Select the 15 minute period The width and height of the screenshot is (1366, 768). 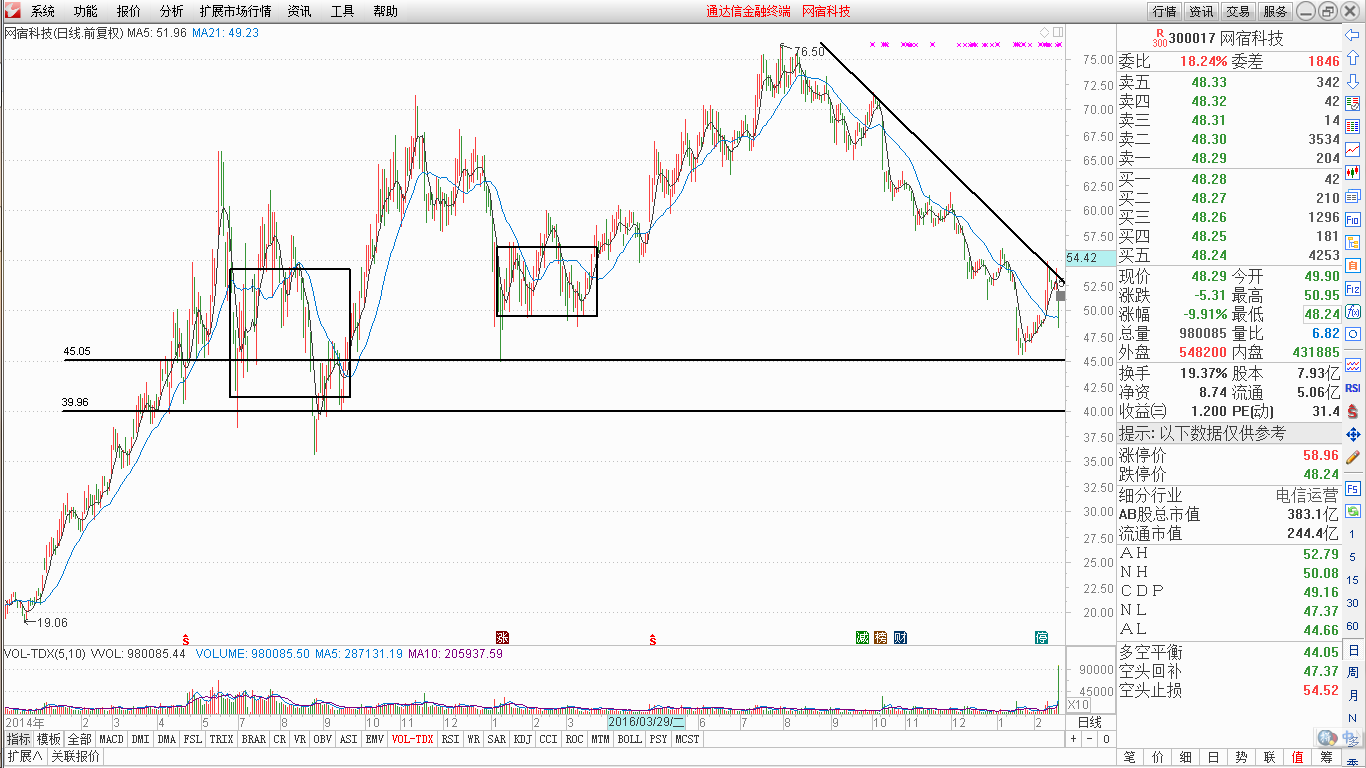pyautogui.click(x=1353, y=581)
